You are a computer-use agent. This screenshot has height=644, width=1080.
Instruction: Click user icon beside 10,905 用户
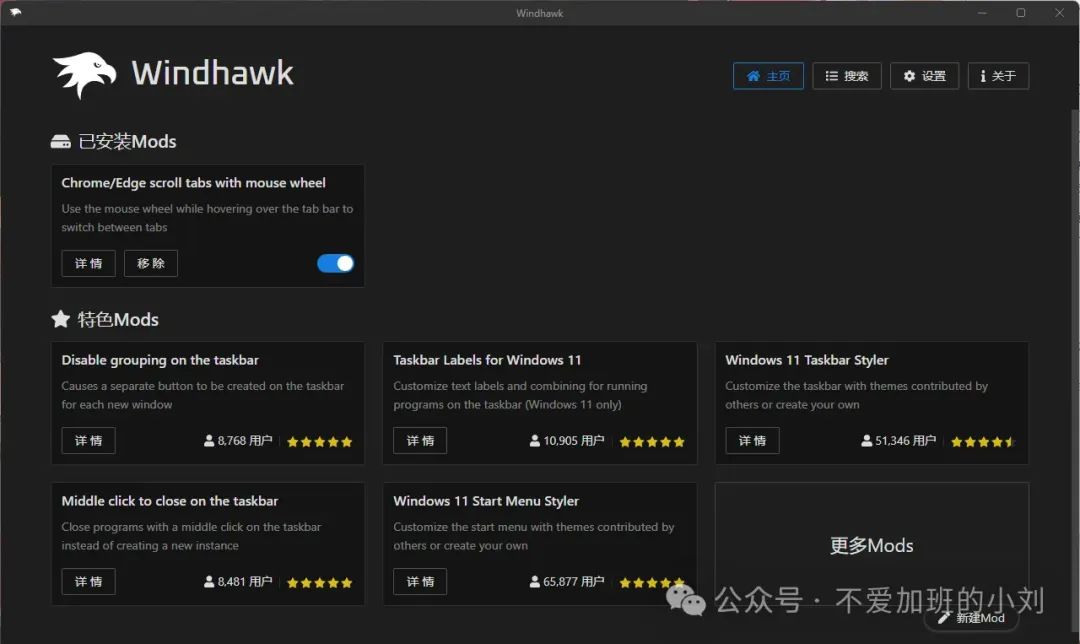point(534,441)
